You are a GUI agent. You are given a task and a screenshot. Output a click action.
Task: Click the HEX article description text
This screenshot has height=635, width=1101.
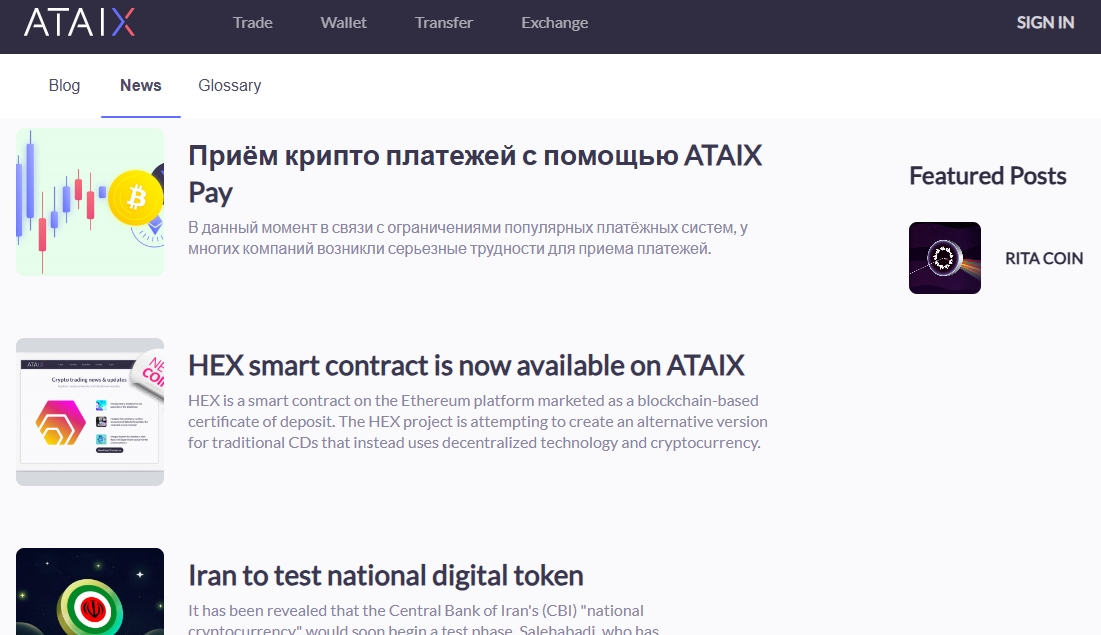point(478,421)
